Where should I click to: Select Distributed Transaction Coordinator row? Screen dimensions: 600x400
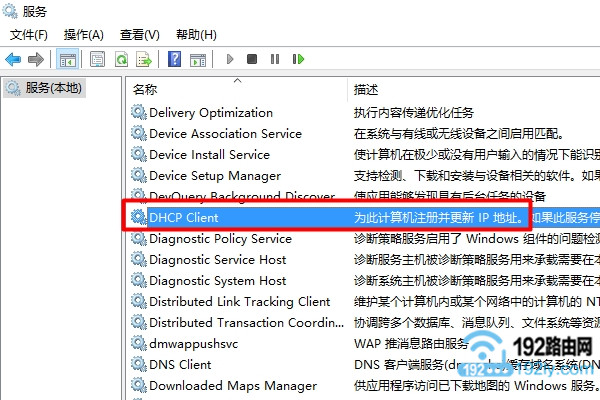click(246, 323)
